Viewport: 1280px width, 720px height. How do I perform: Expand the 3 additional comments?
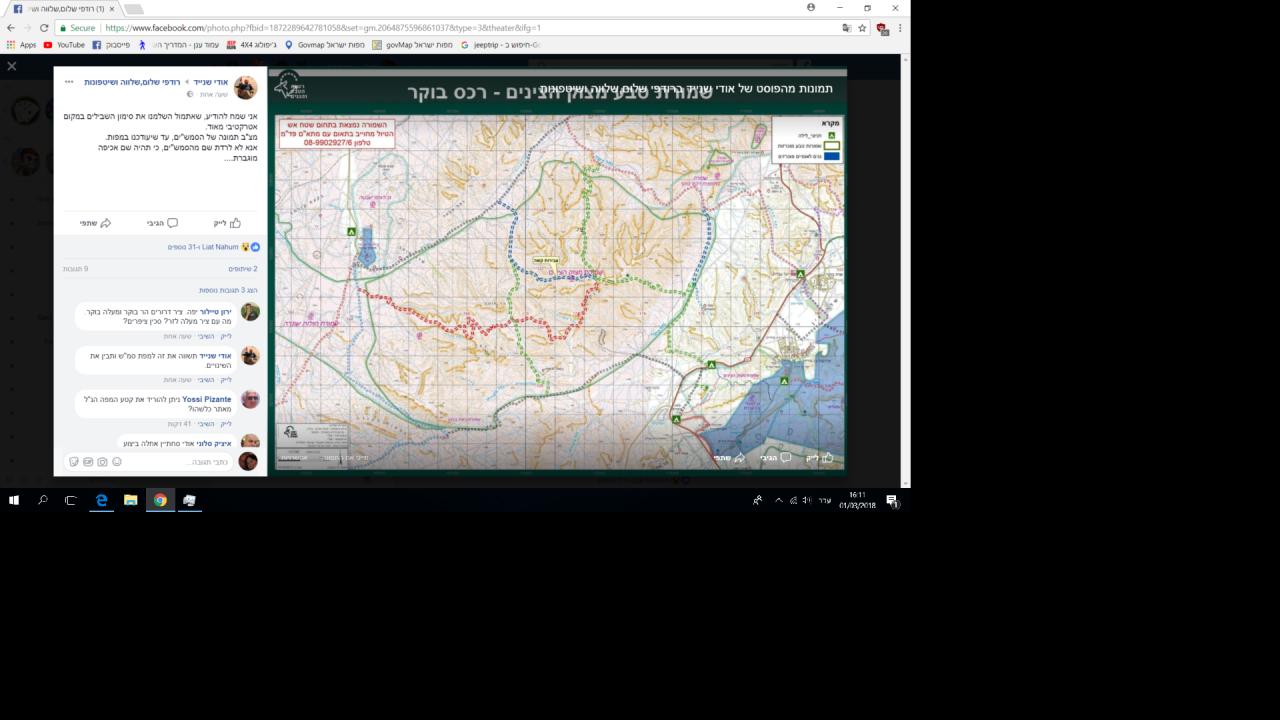click(228, 290)
